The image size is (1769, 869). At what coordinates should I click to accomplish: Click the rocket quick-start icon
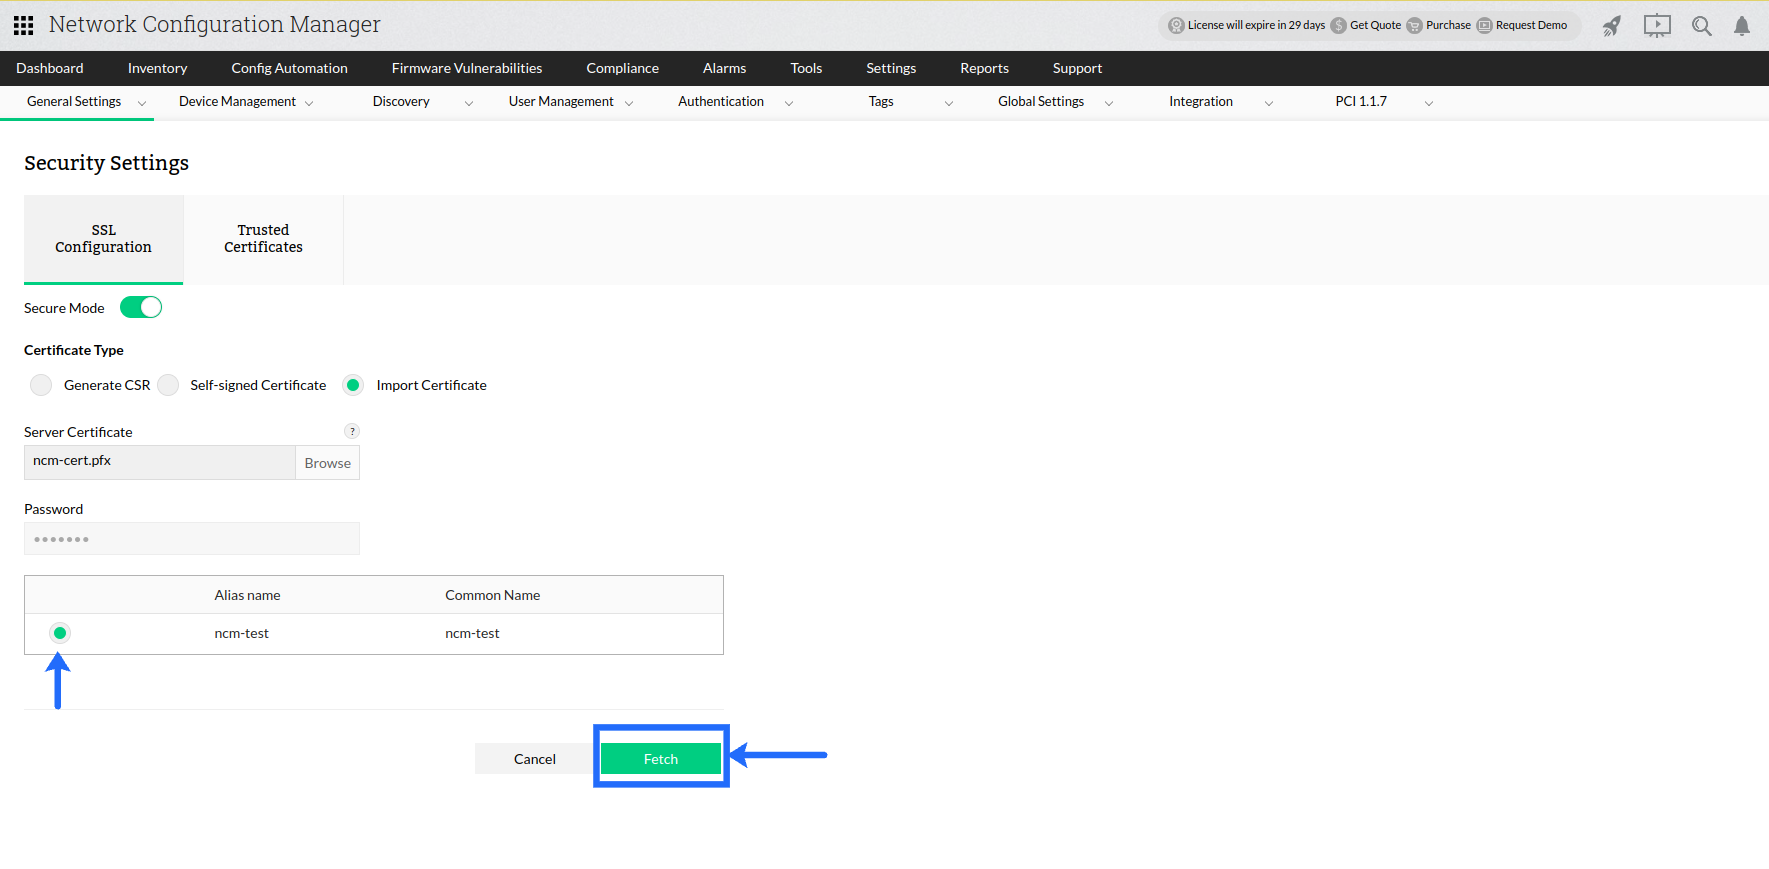(x=1612, y=26)
